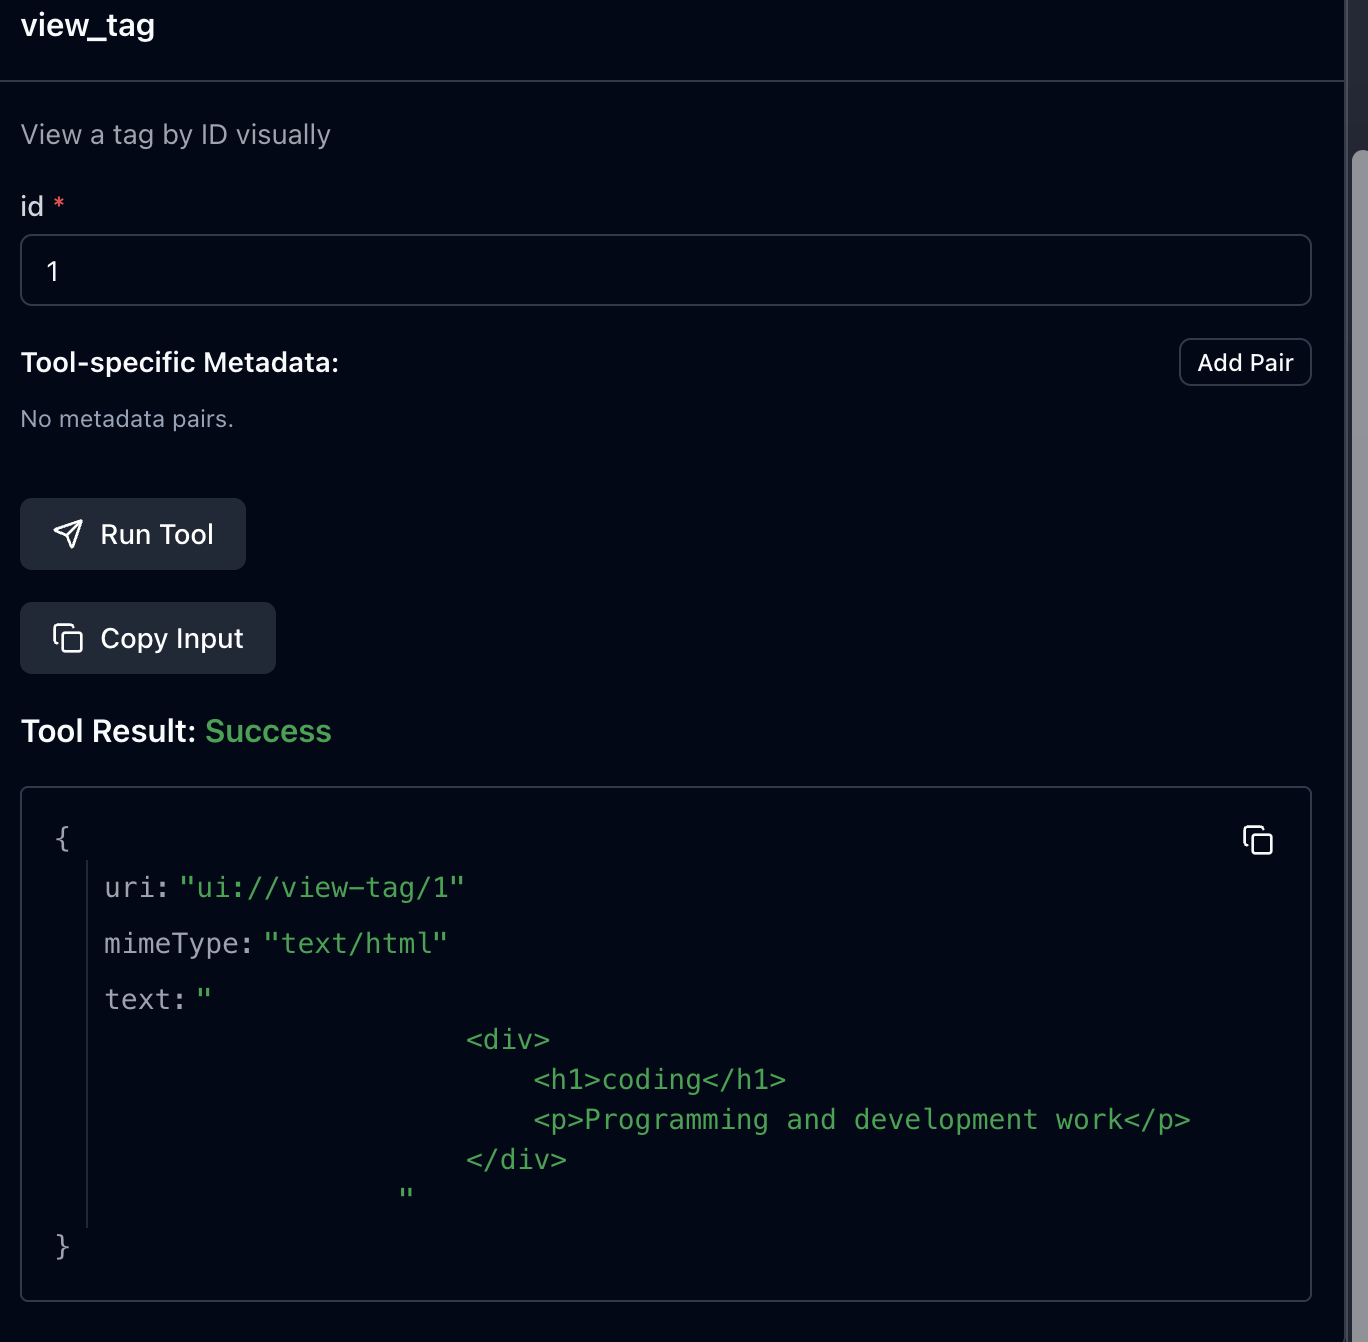This screenshot has width=1368, height=1342.
Task: Copy the tool result JSON using the copy icon
Action: pos(1257,840)
